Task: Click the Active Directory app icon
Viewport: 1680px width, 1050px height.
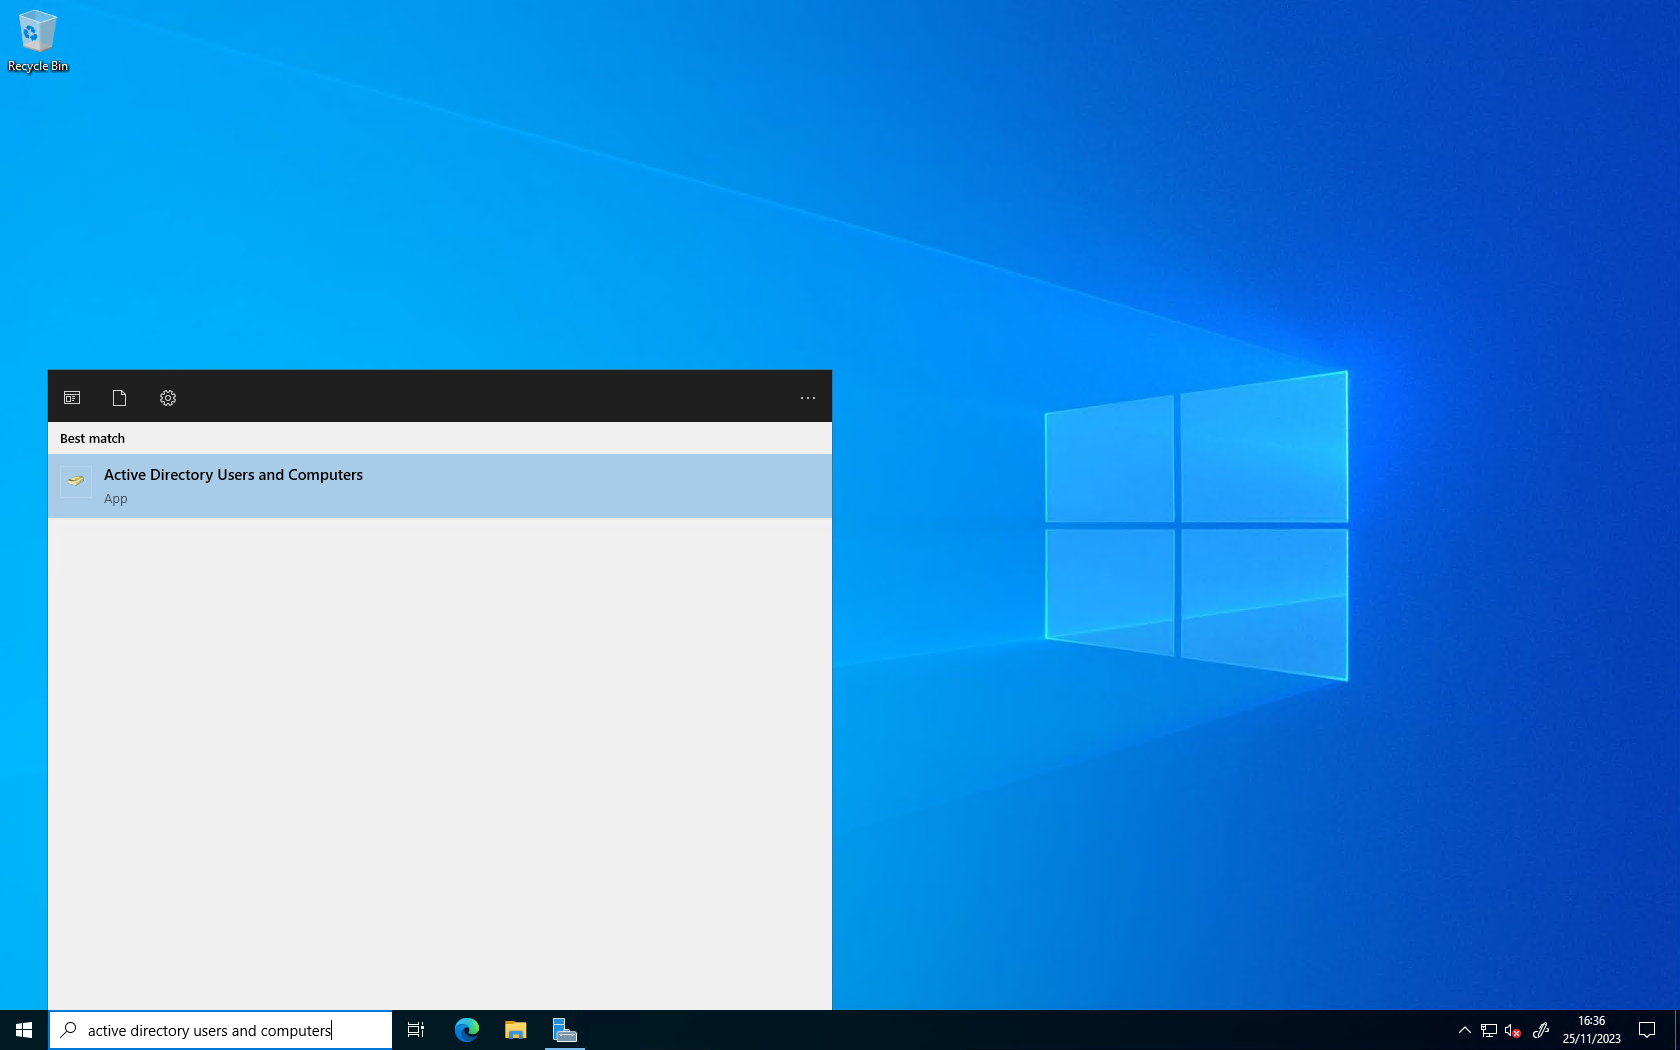Action: [x=76, y=481]
